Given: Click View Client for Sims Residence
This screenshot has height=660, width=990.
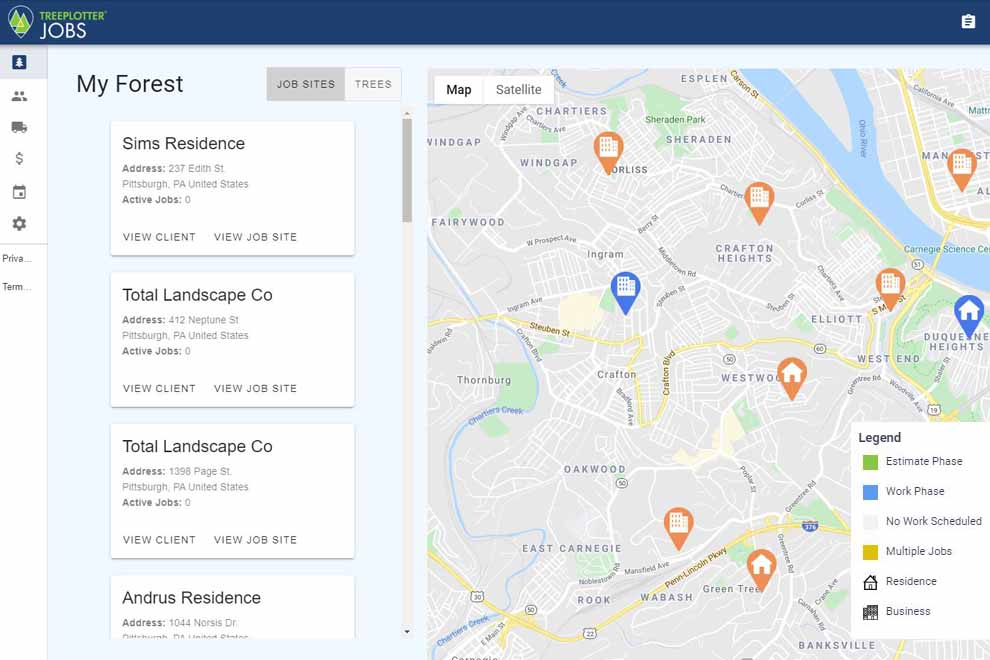Looking at the screenshot, I should [x=159, y=237].
